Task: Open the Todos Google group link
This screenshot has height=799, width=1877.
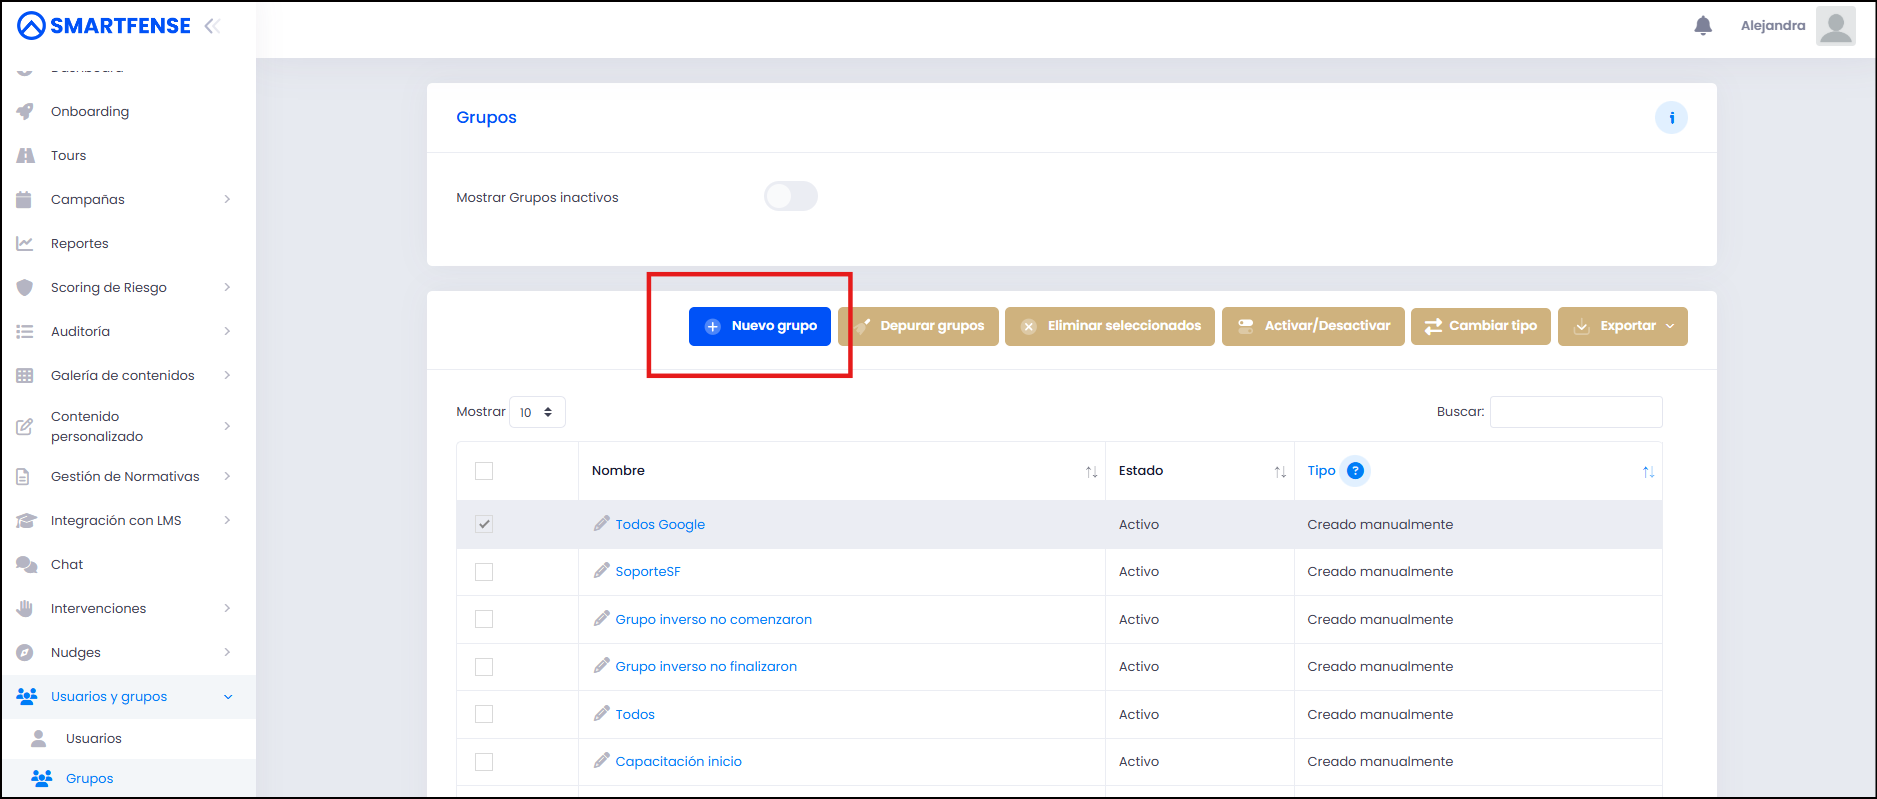Action: click(660, 524)
